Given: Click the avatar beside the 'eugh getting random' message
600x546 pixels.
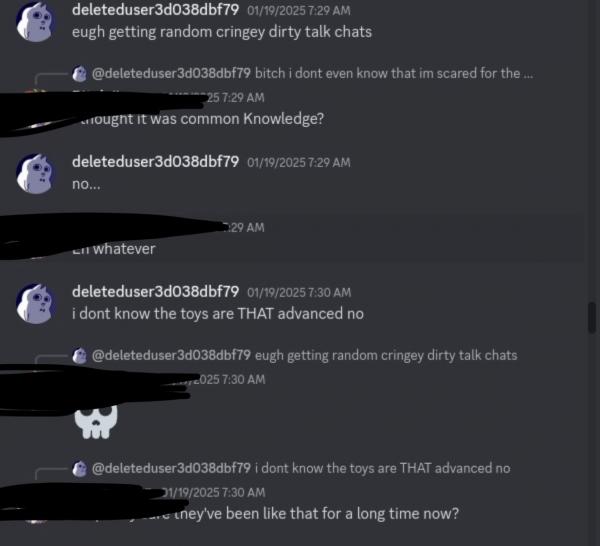Looking at the screenshot, I should (36, 21).
